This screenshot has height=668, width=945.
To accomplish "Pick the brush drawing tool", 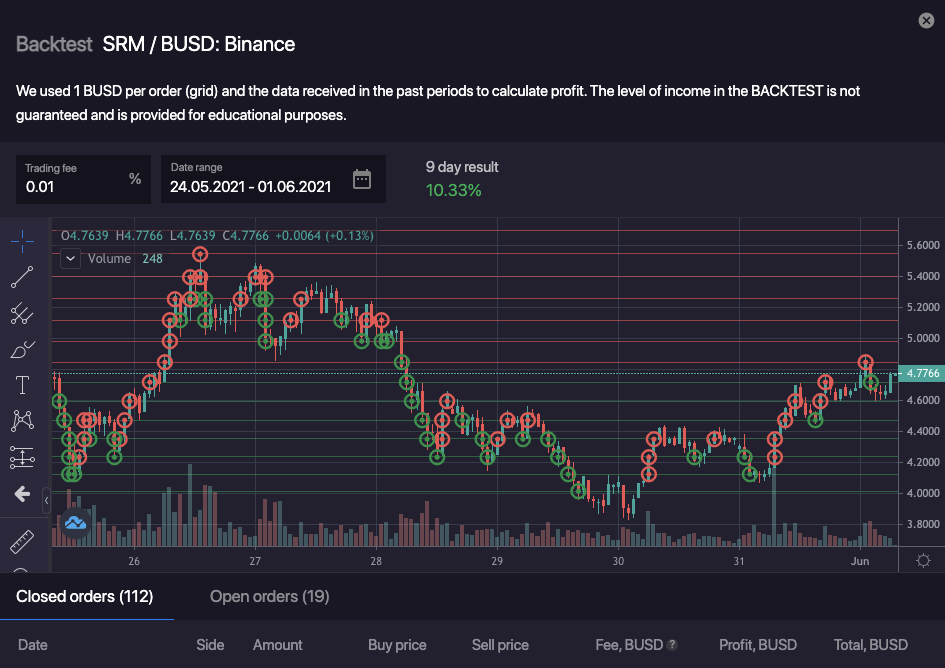I will pos(22,349).
